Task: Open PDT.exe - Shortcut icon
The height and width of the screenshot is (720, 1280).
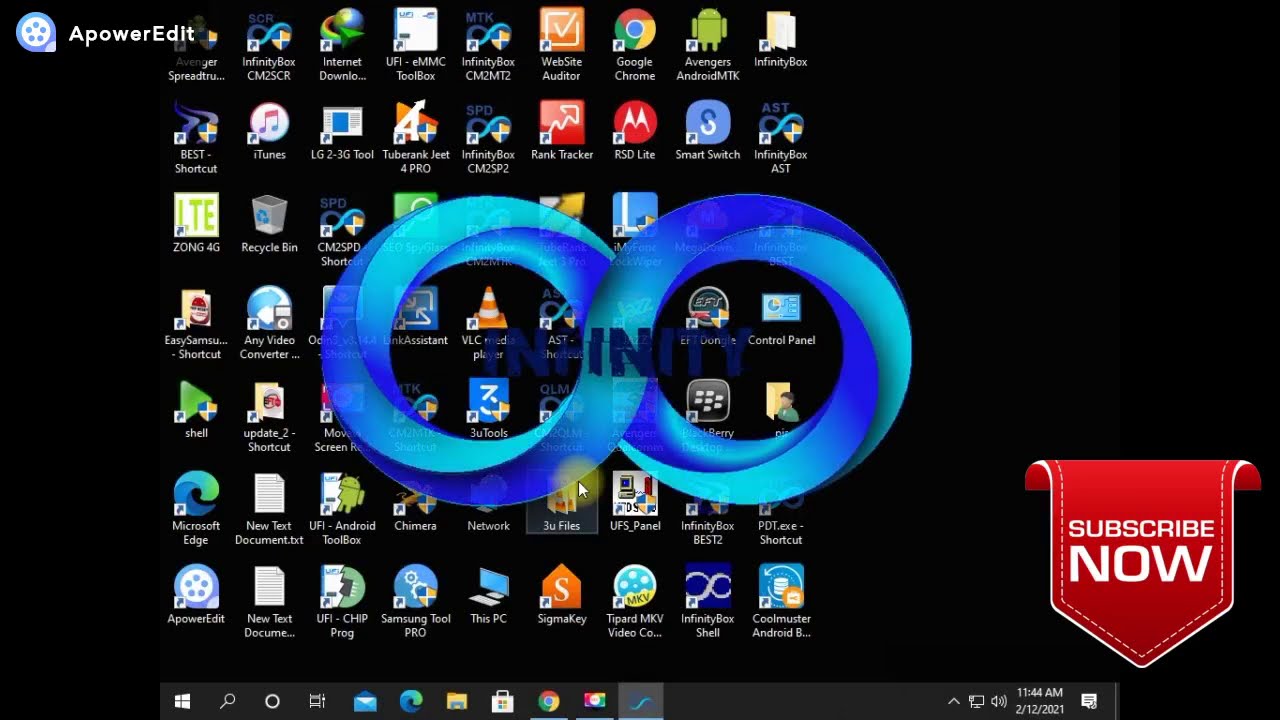Action: tap(780, 510)
